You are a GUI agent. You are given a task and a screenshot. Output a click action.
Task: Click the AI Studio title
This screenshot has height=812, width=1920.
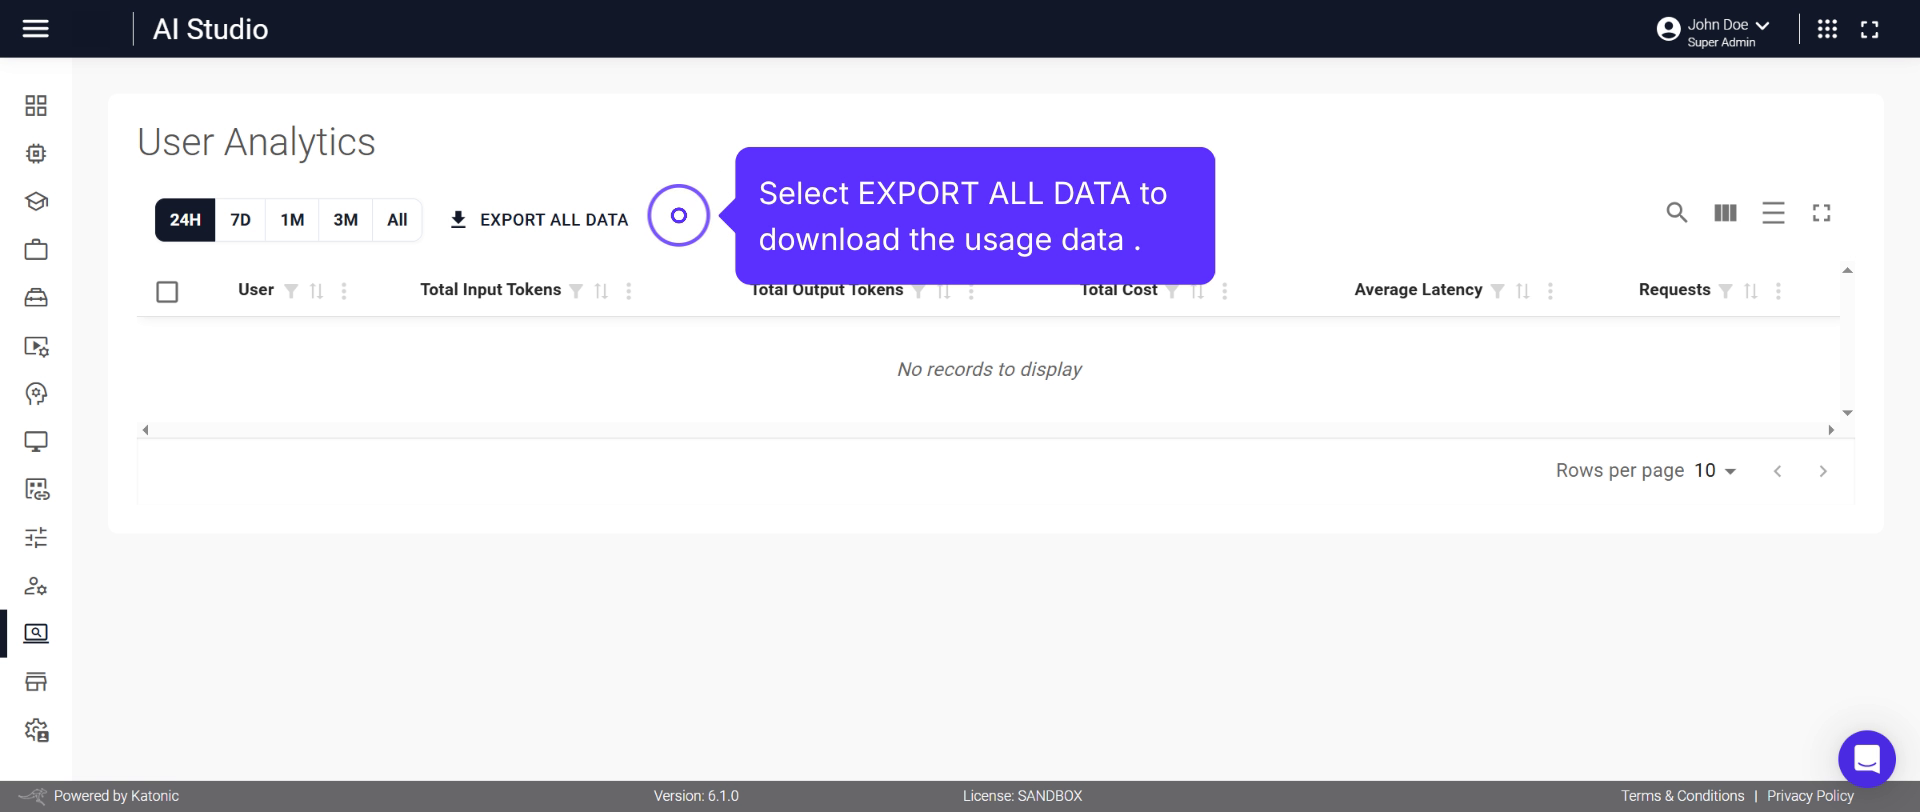tap(210, 29)
